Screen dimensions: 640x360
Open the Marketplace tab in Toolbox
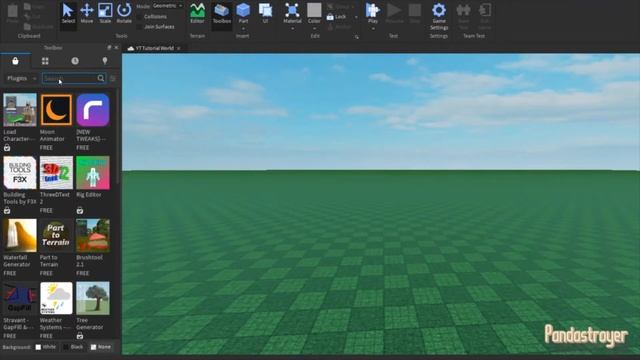click(15, 61)
